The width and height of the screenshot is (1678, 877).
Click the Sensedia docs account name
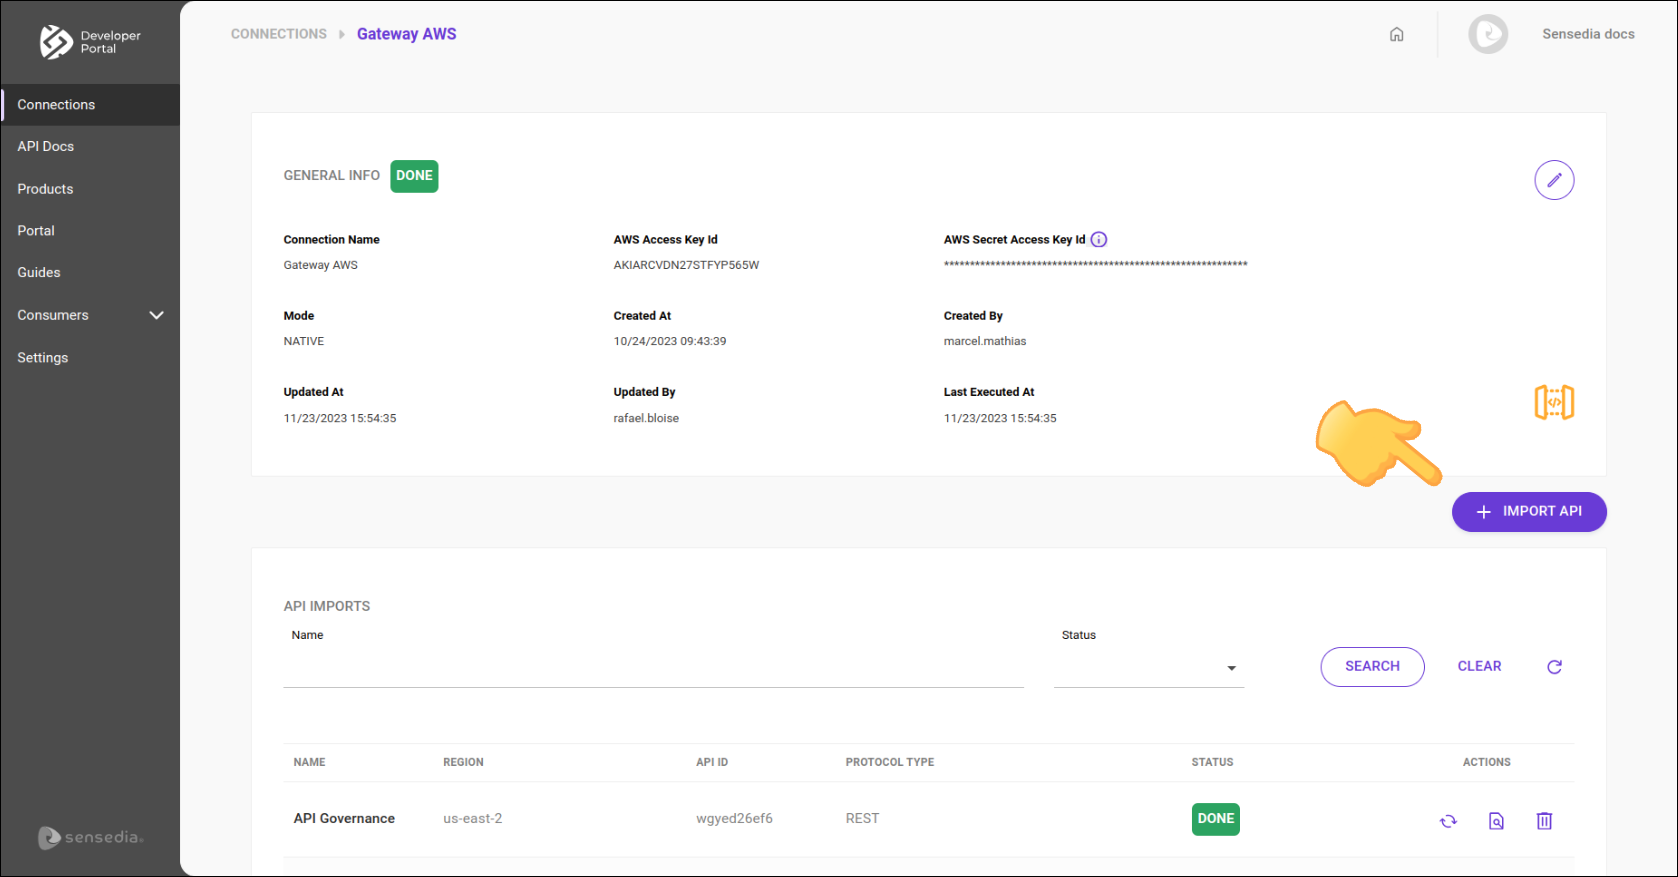click(1588, 34)
